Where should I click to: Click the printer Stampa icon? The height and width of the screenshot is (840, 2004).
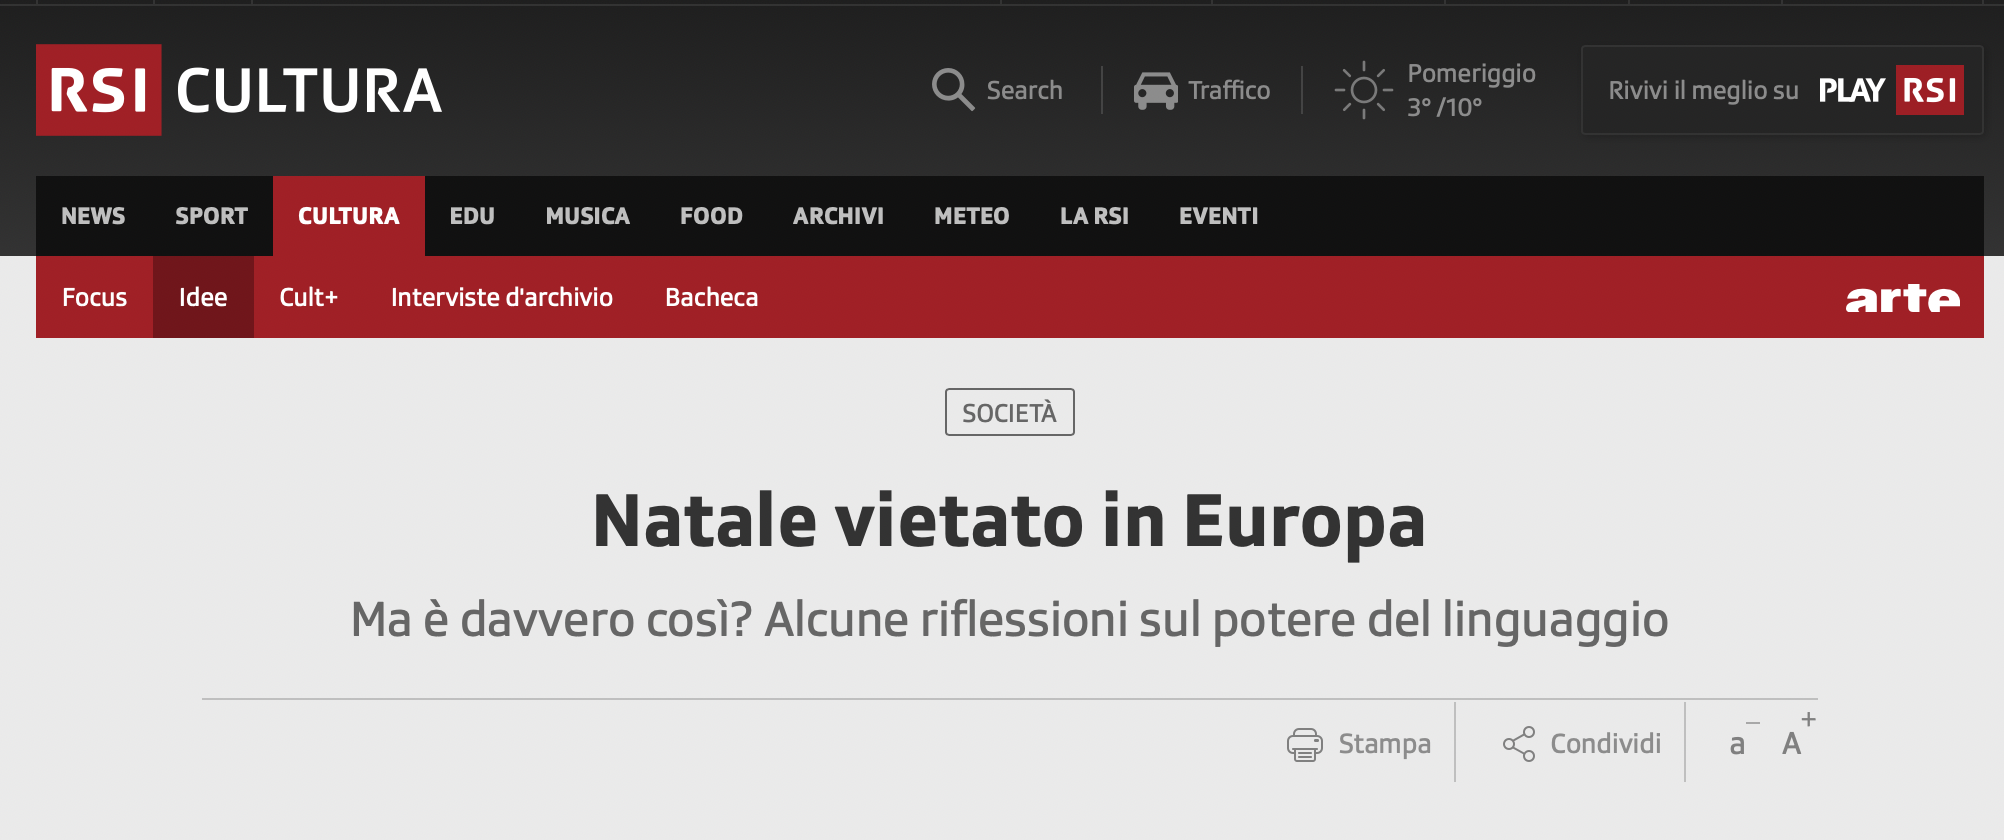[x=1304, y=744]
